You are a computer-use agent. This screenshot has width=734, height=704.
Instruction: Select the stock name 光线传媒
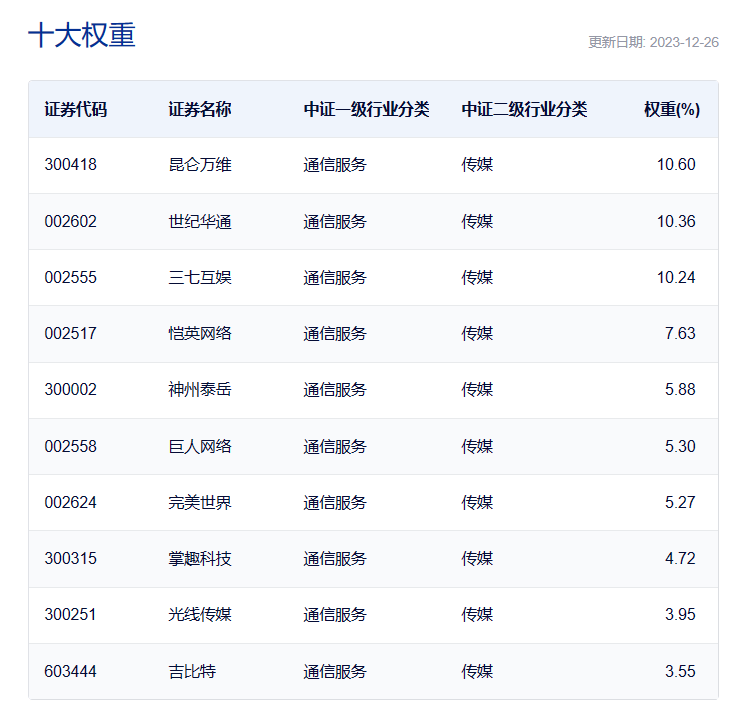(x=200, y=615)
